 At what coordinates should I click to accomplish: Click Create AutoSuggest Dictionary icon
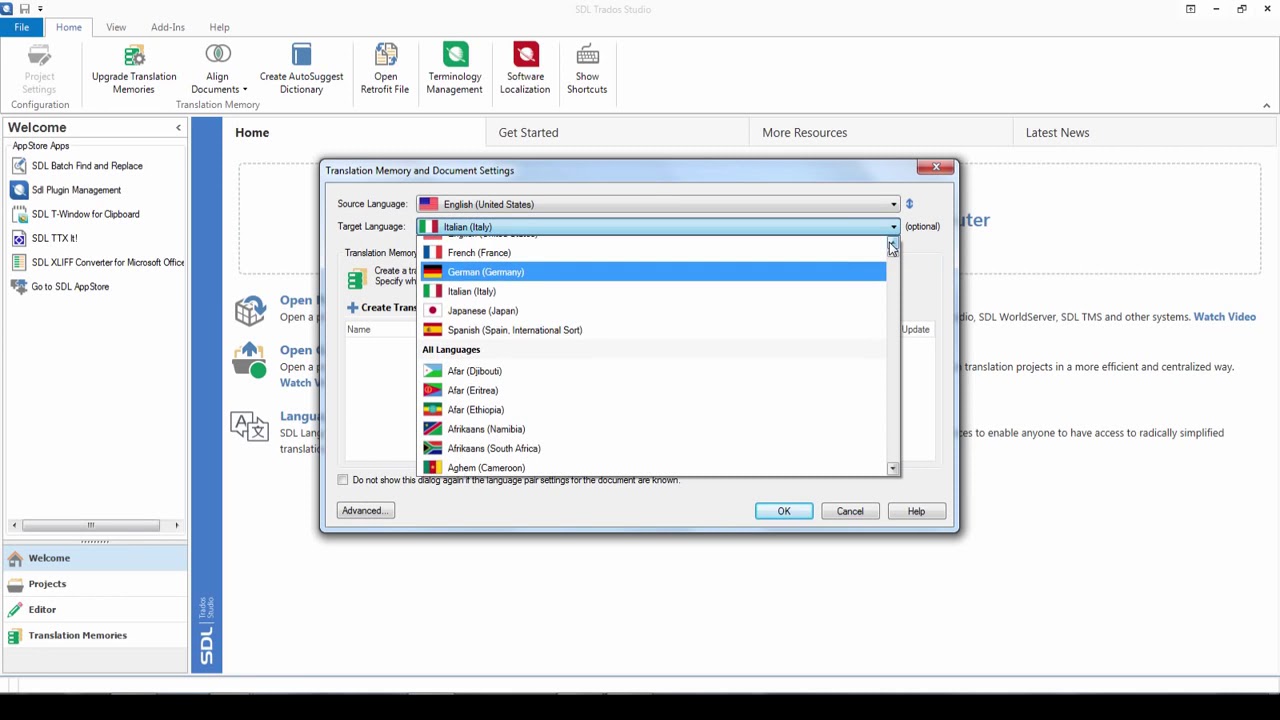(x=301, y=55)
